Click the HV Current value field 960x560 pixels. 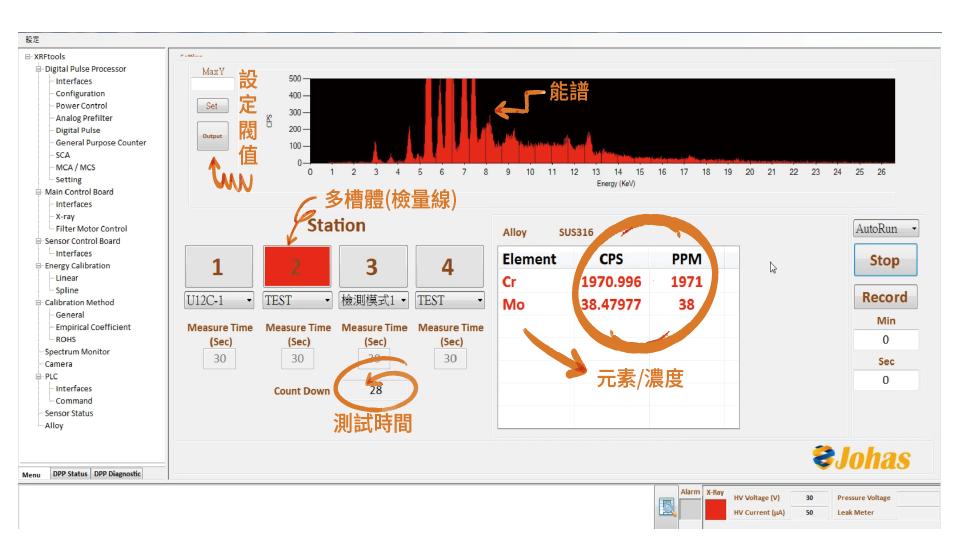[x=809, y=513]
